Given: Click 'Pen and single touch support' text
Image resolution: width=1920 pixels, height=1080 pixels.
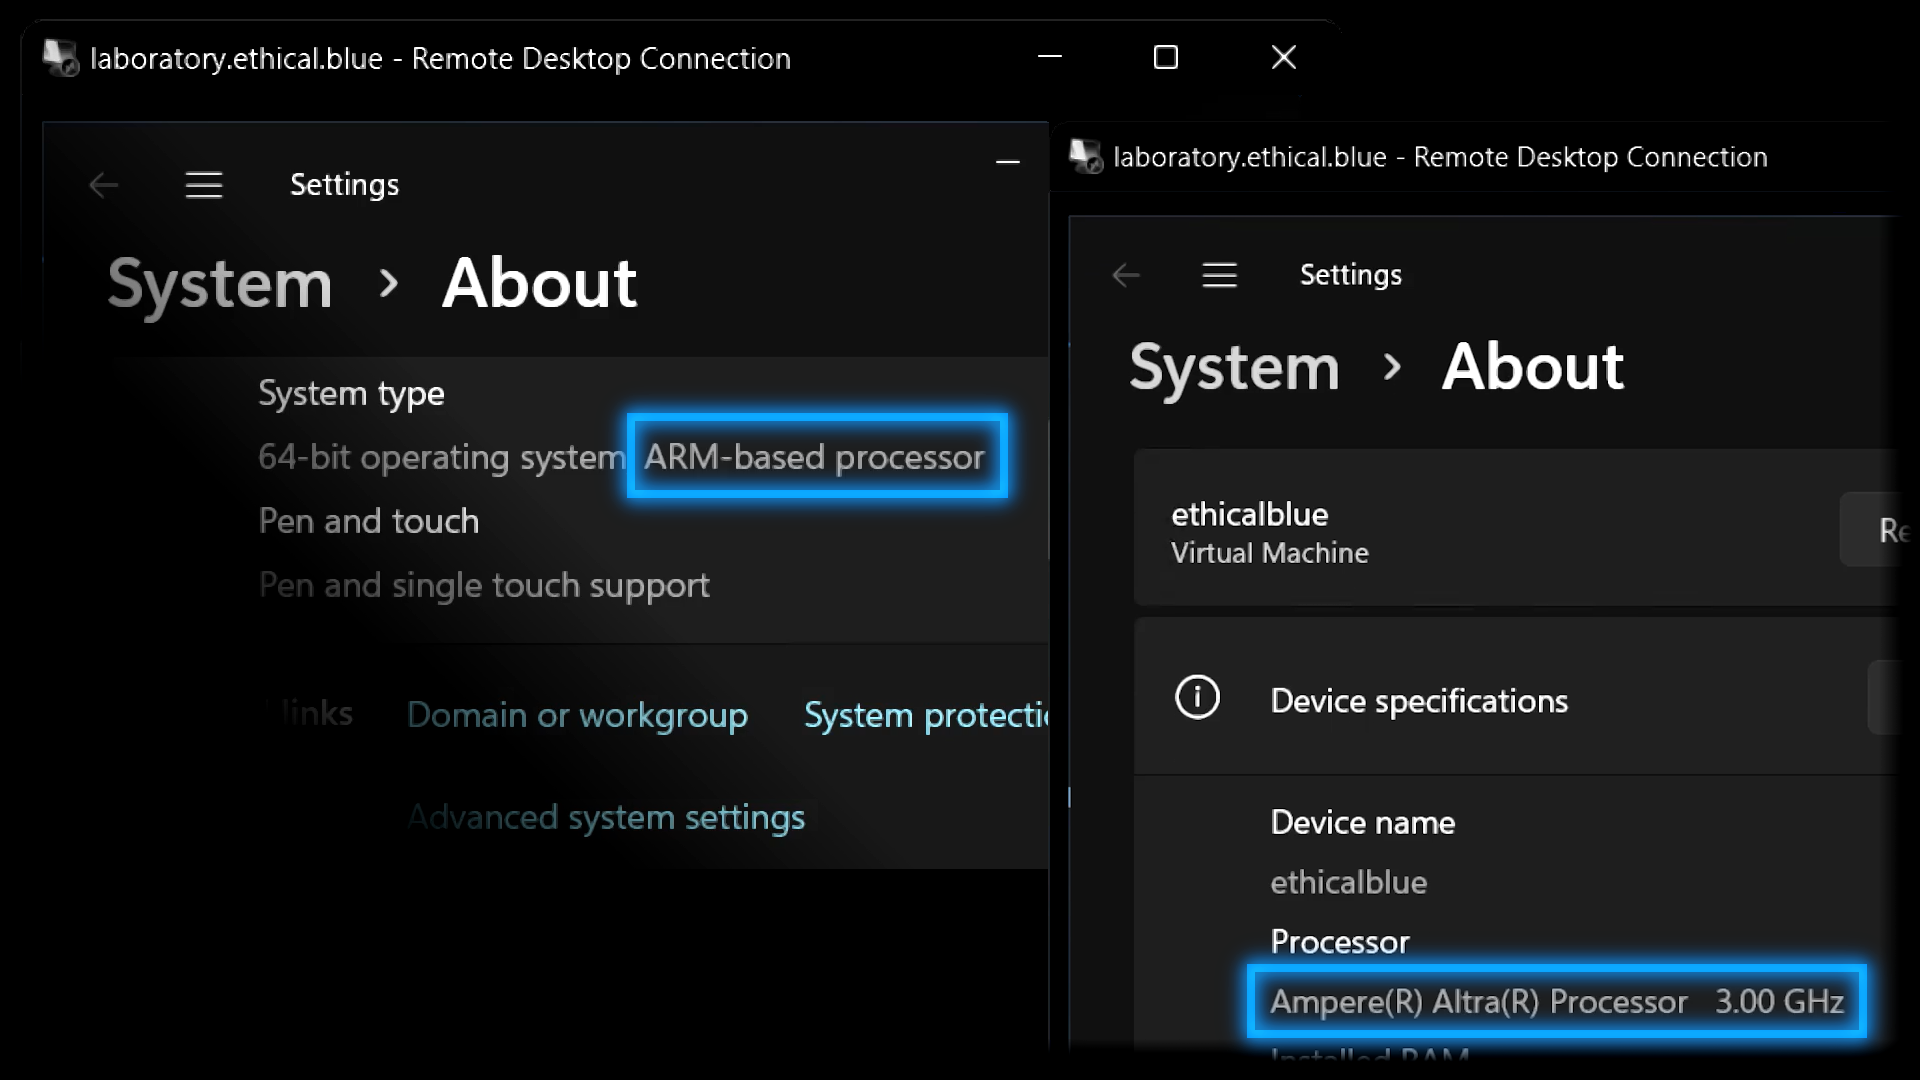Looking at the screenshot, I should 484,585.
